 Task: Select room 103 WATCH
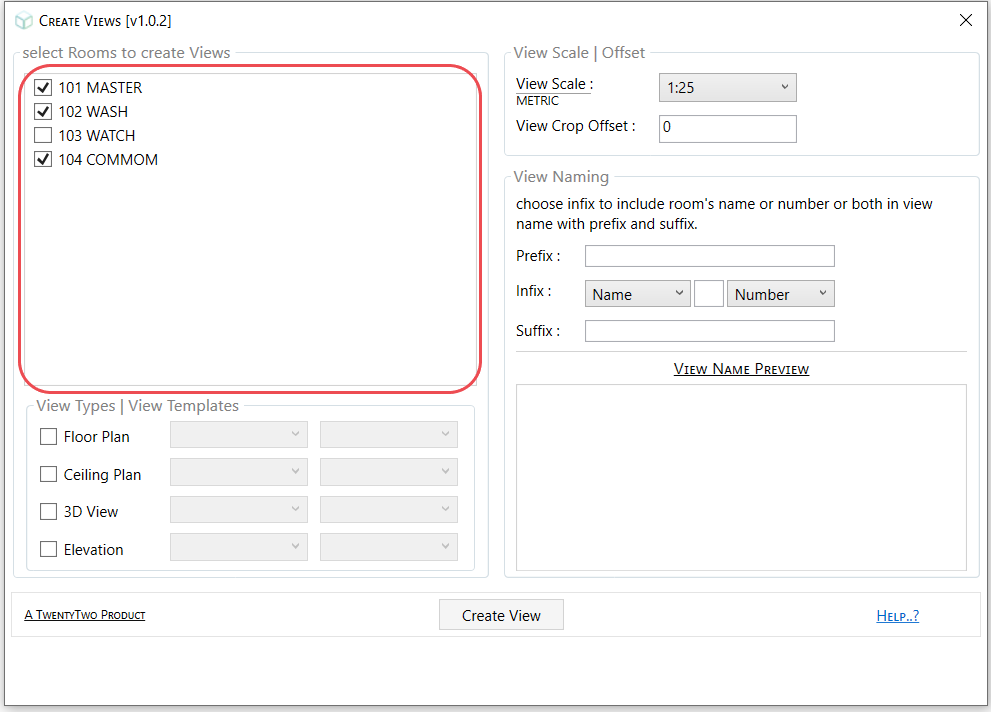coord(42,135)
